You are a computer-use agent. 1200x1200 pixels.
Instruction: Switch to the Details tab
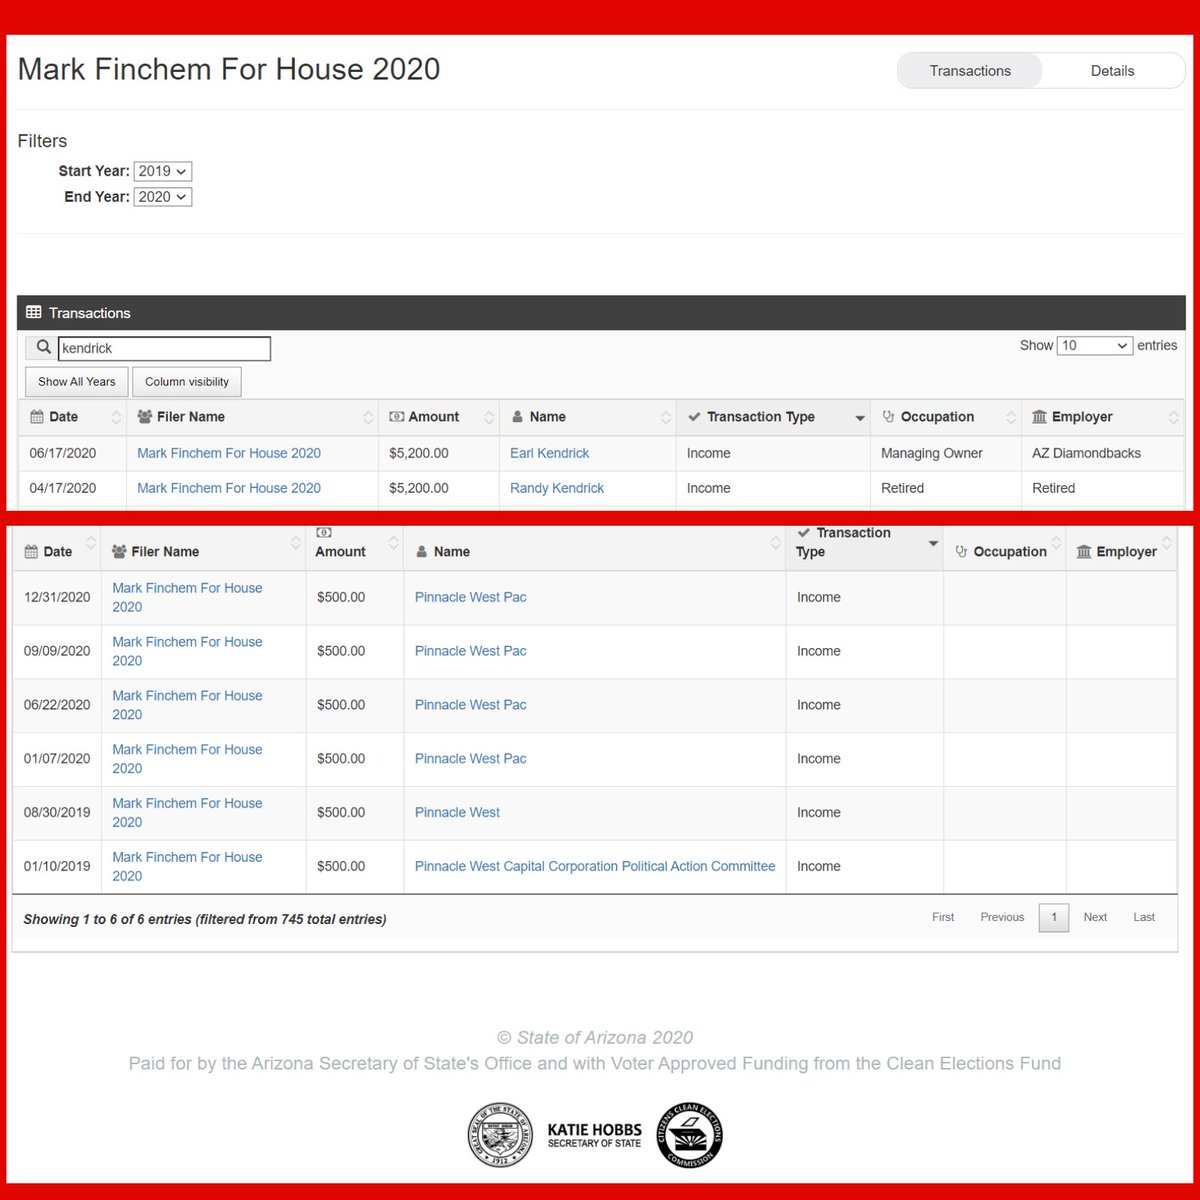1112,71
